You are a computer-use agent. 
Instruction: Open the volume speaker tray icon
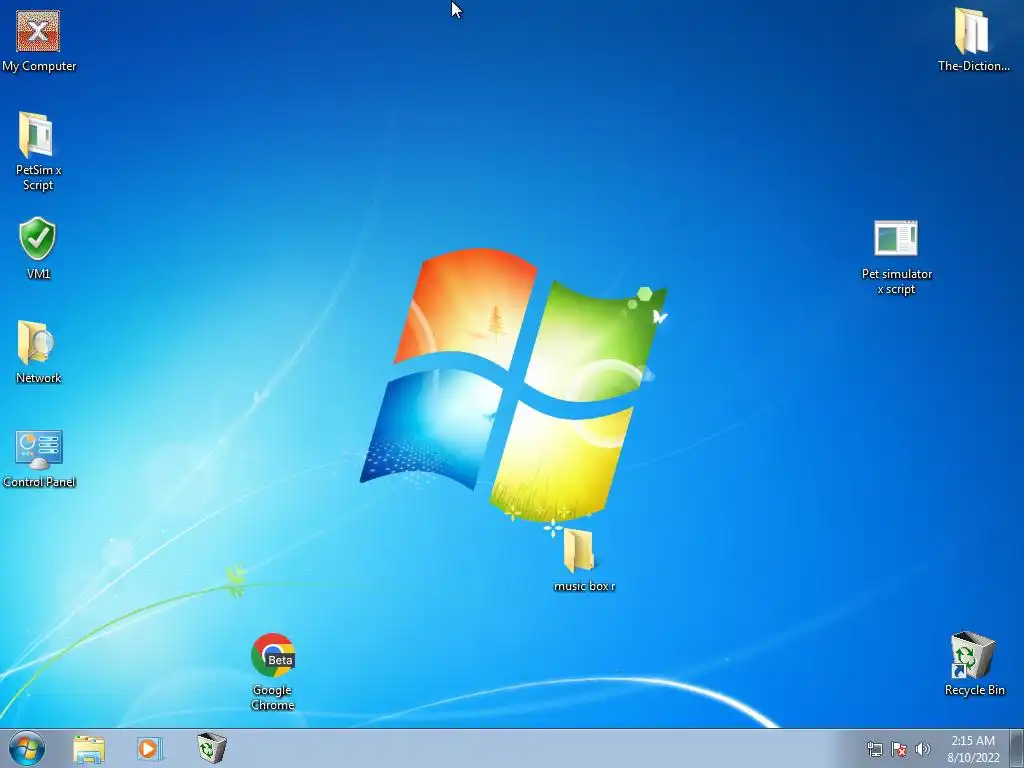coord(922,749)
